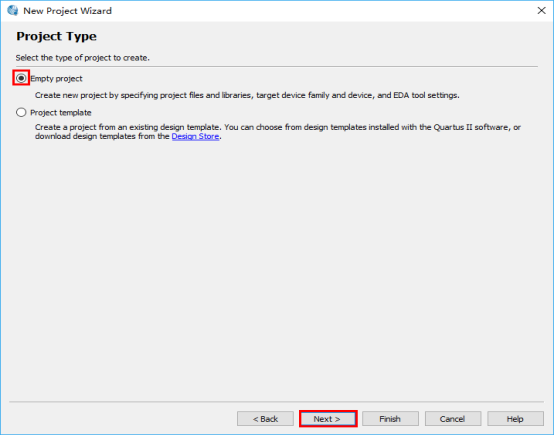
Task: Click the Project template description paragraph
Action: tap(278, 132)
